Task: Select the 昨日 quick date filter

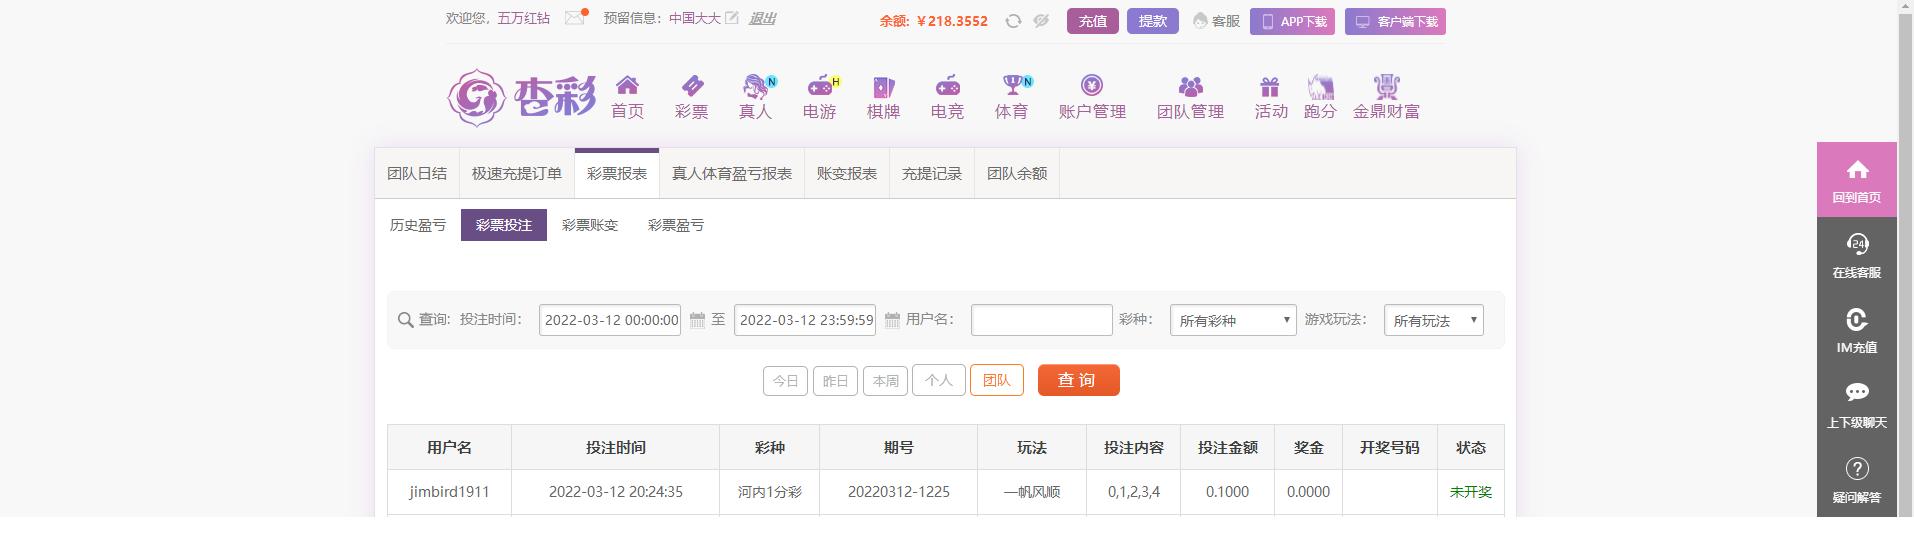Action: point(835,381)
